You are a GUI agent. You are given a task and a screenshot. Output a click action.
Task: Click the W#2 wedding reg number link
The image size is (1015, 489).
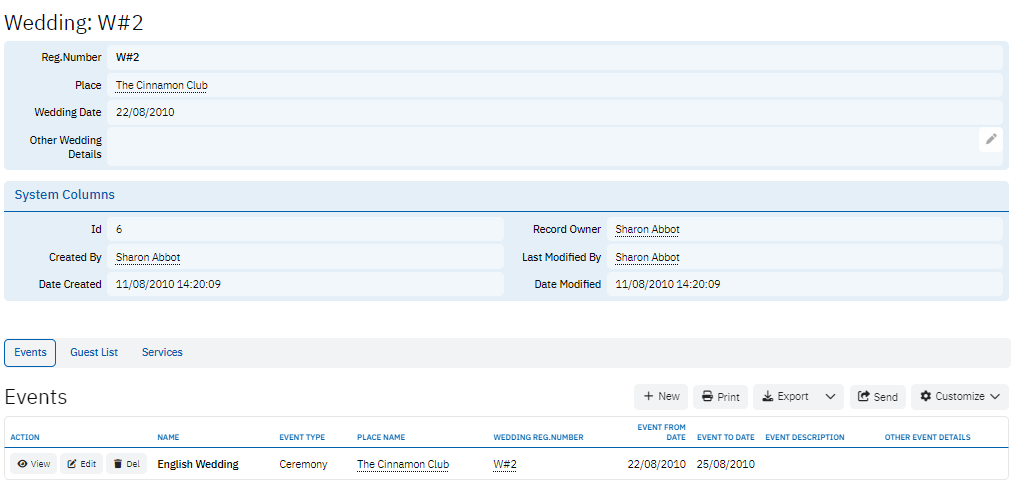coord(504,464)
